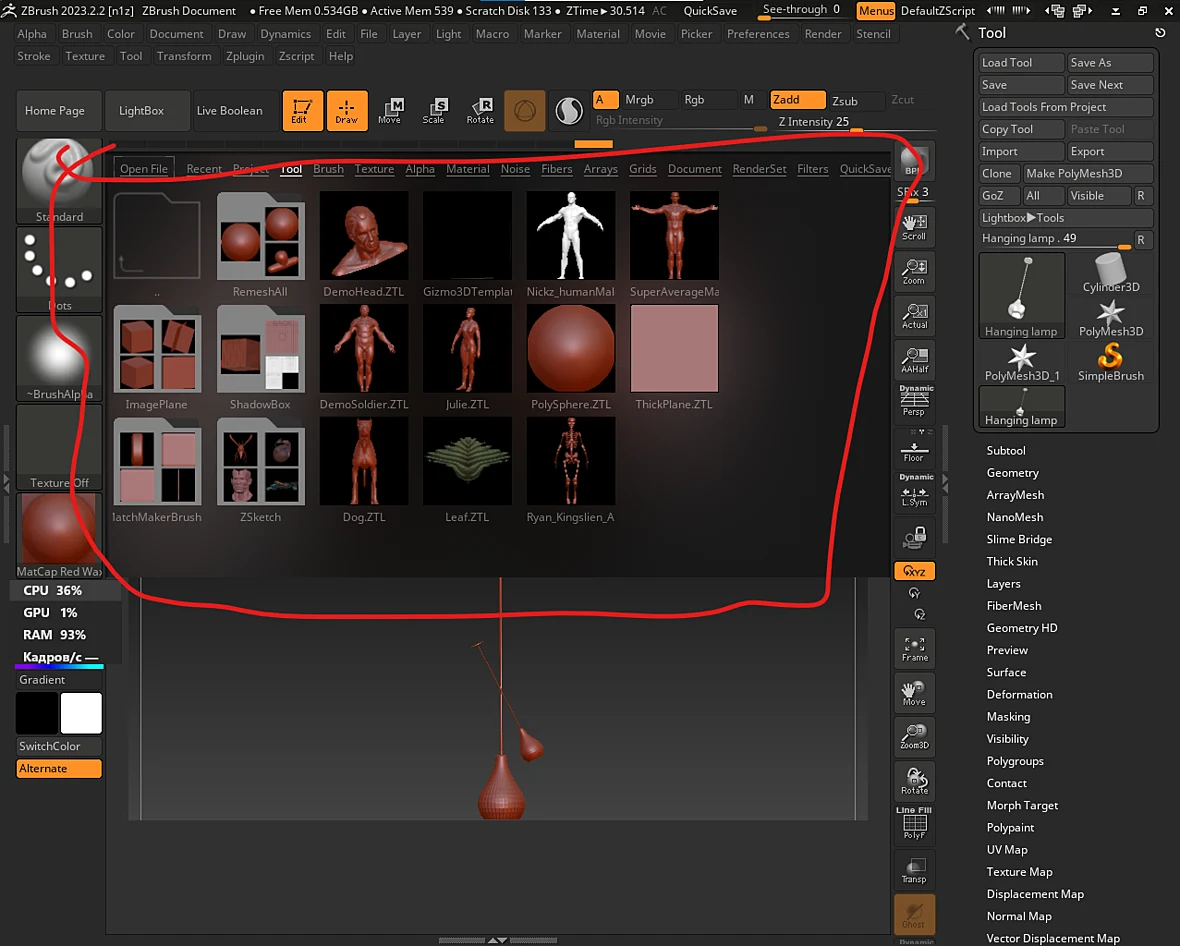Screen dimensions: 1180x946
Task: Select the Scale transform tool
Action: coord(434,111)
